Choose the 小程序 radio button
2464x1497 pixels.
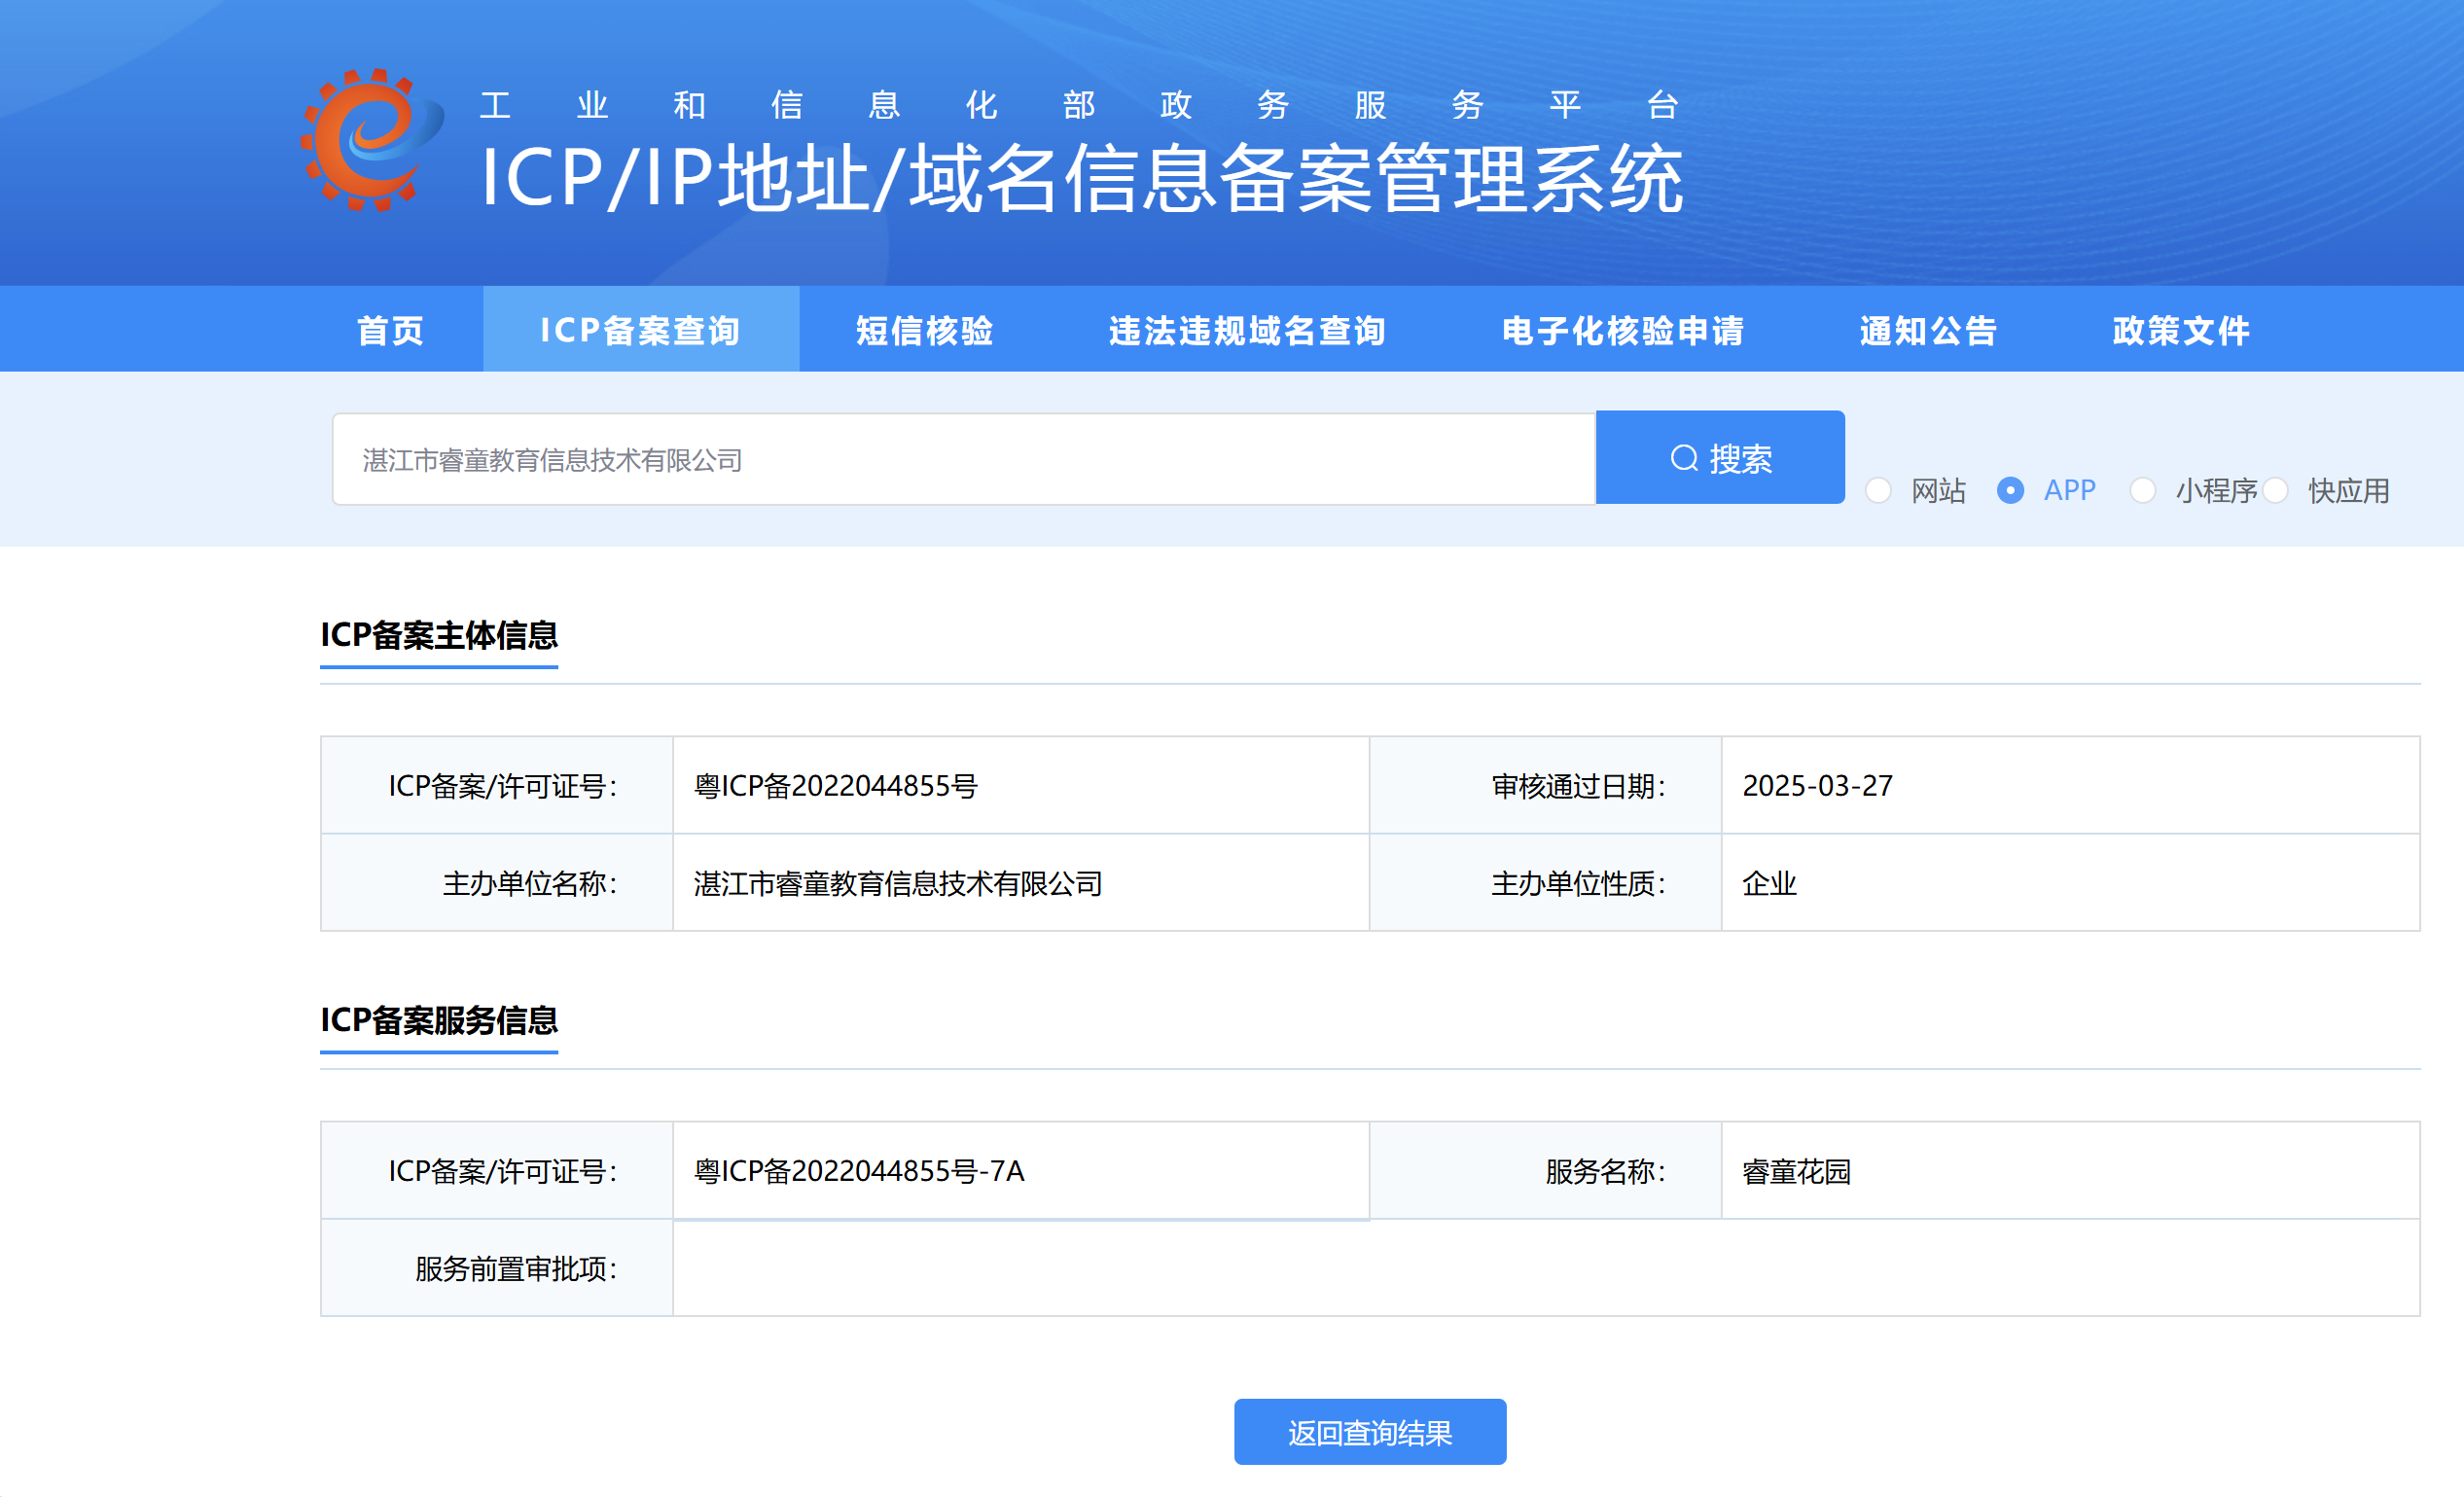pos(2142,491)
